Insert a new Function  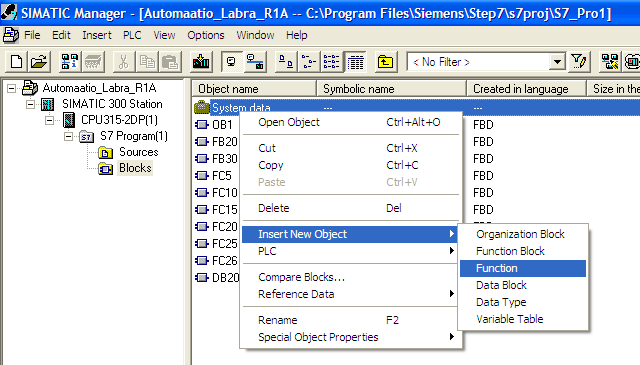pyautogui.click(x=523, y=268)
